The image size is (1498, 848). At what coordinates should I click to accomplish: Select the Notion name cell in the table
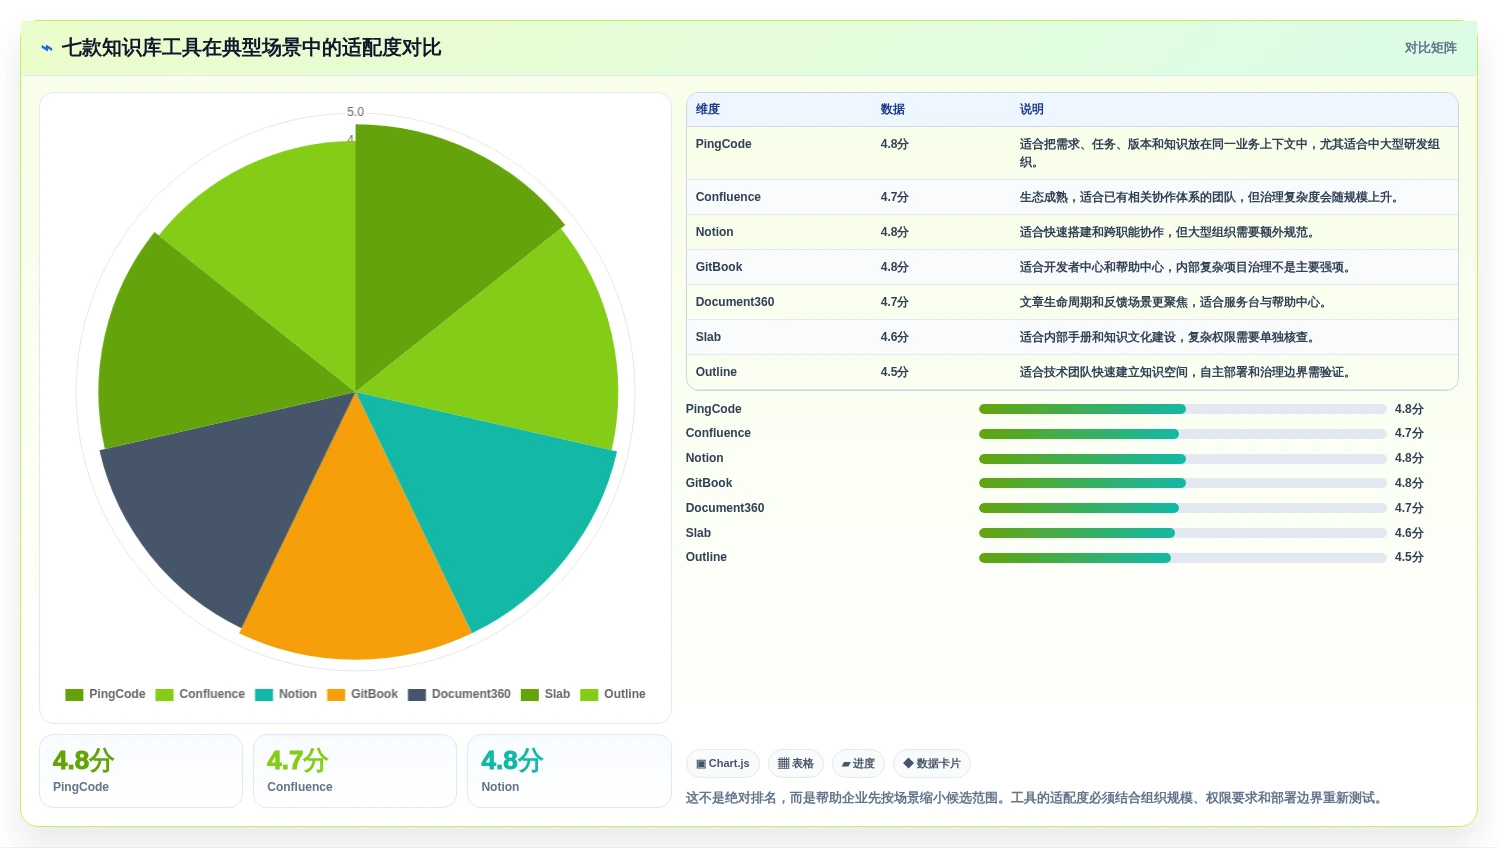[x=715, y=232]
